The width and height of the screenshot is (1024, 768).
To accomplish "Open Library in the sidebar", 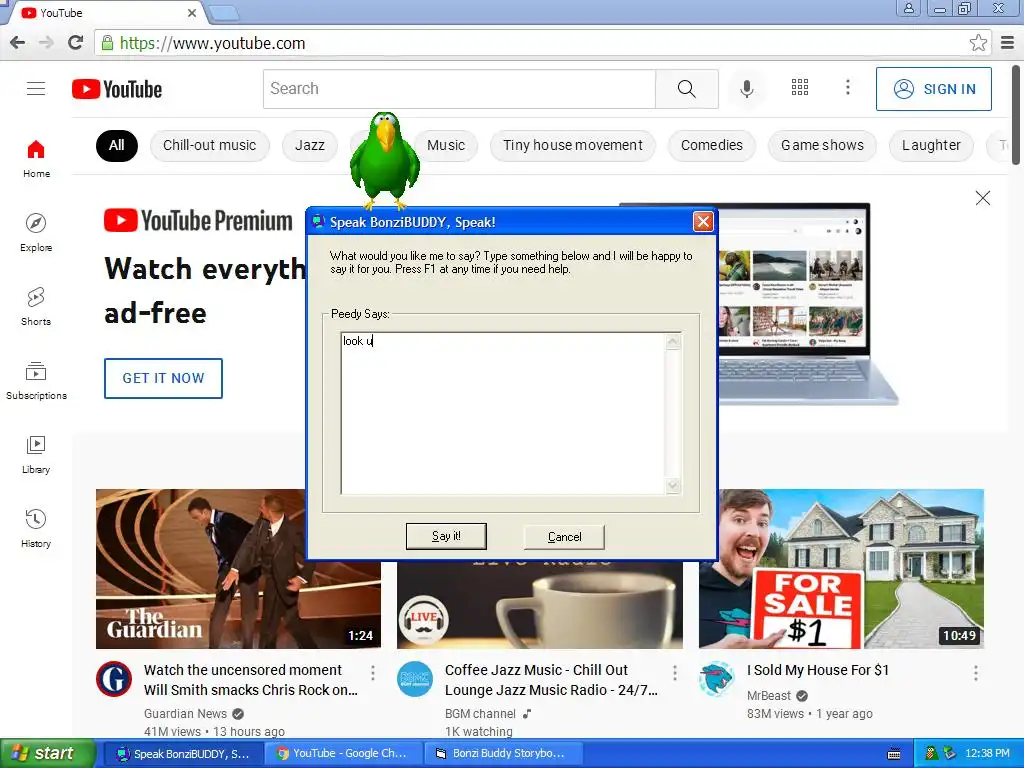I will 36,455.
